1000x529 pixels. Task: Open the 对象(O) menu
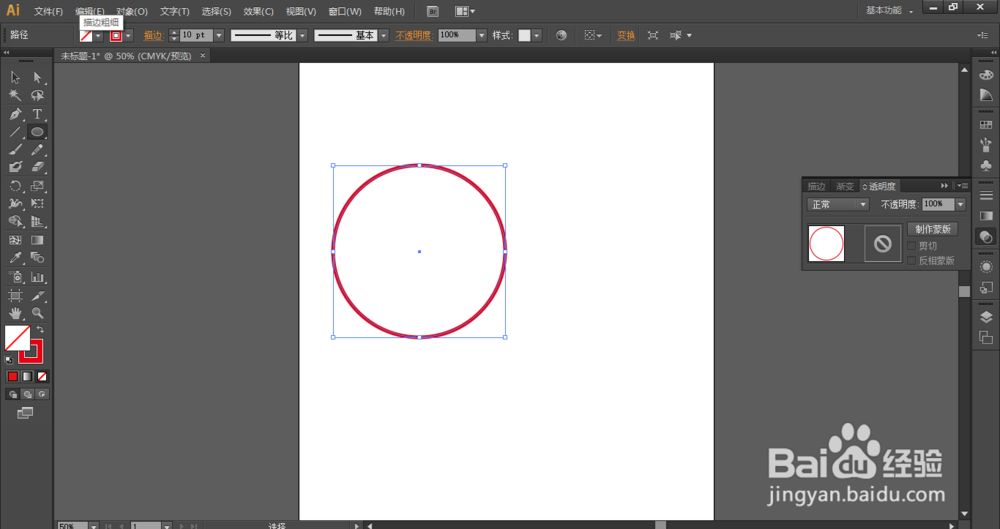pyautogui.click(x=132, y=11)
